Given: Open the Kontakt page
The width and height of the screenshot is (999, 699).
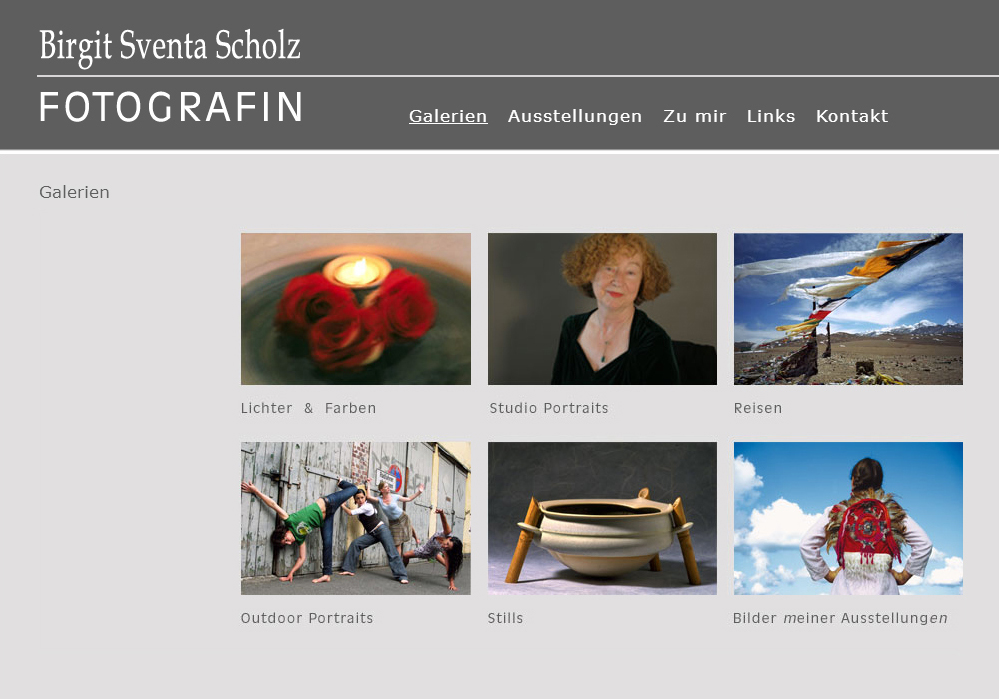Looking at the screenshot, I should pyautogui.click(x=852, y=116).
